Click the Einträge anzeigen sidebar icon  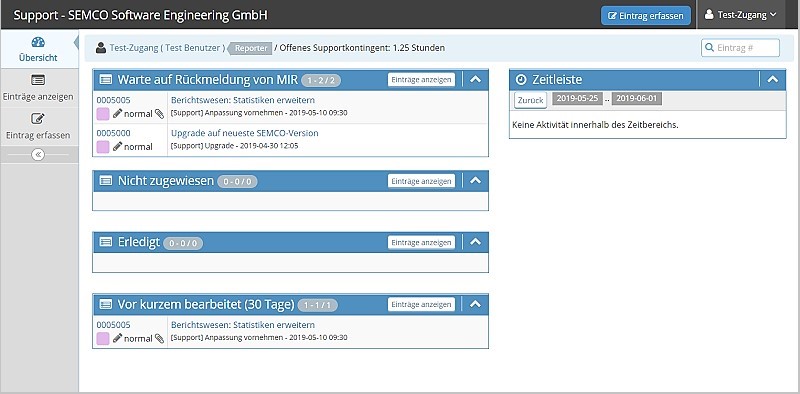click(x=38, y=80)
